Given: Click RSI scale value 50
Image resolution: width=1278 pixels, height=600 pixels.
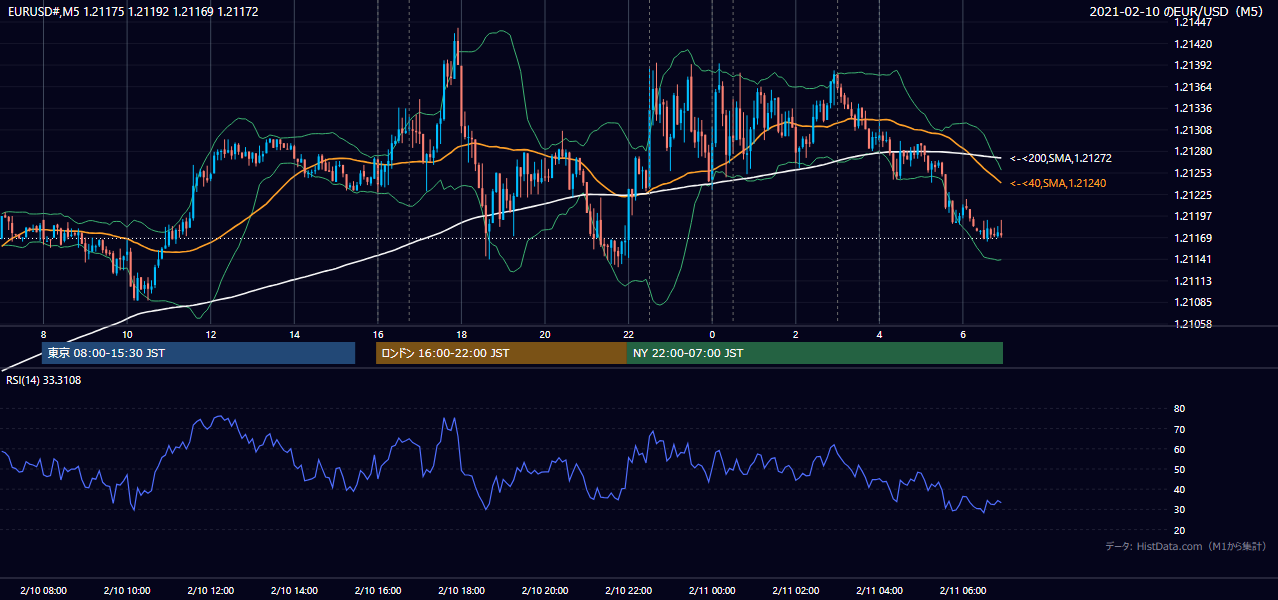Looking at the screenshot, I should [x=1180, y=469].
